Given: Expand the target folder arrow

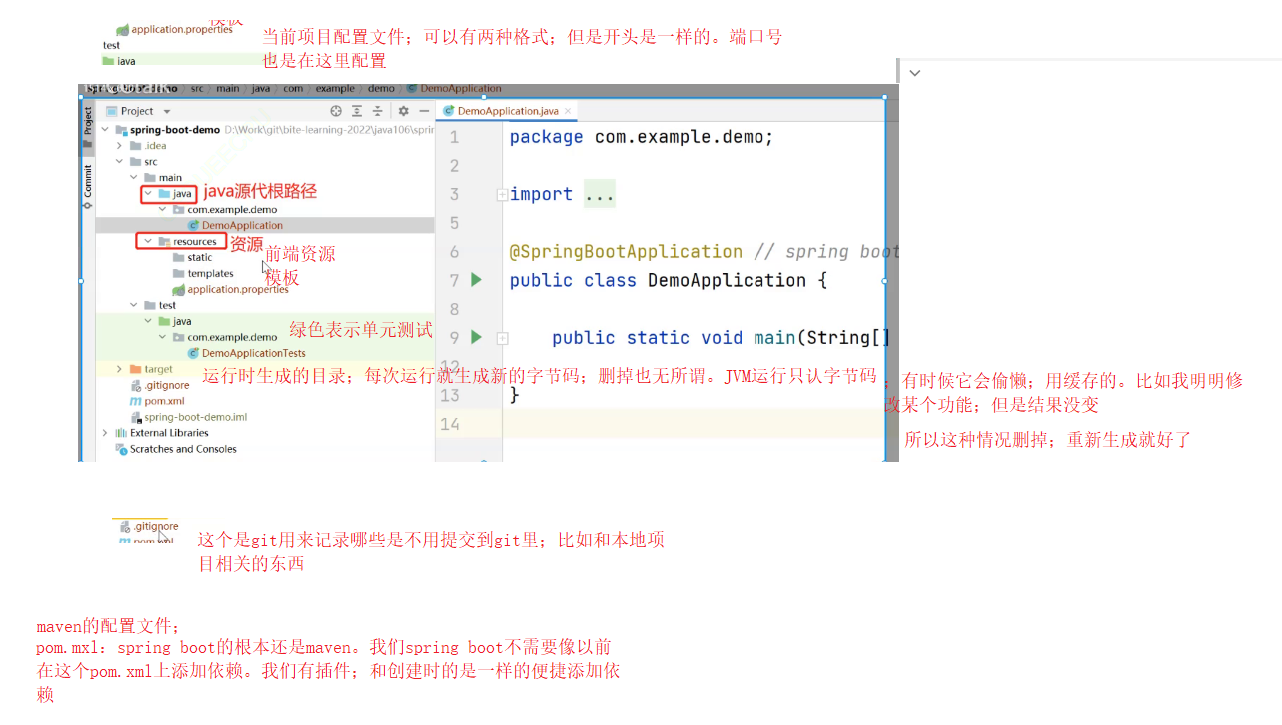Looking at the screenshot, I should pyautogui.click(x=120, y=369).
